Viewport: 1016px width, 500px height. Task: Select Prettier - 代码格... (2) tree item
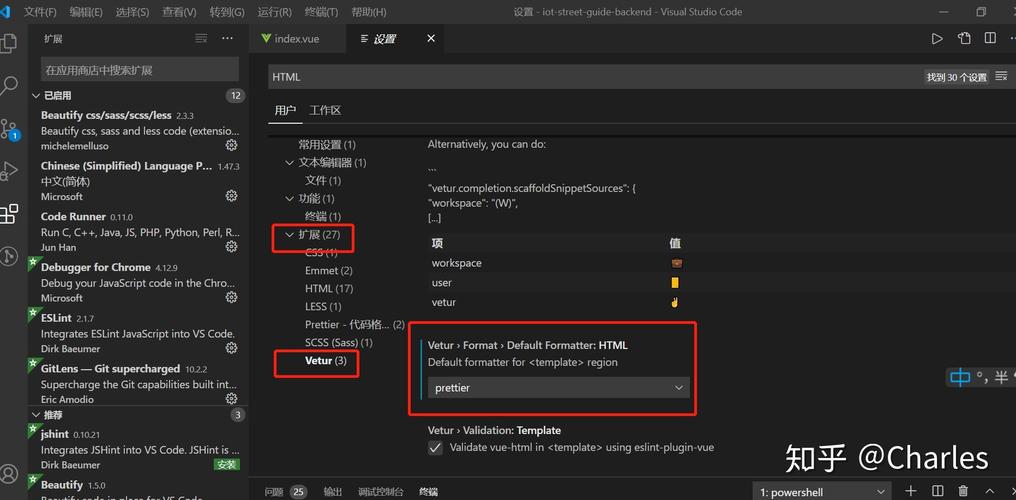pyautogui.click(x=355, y=324)
